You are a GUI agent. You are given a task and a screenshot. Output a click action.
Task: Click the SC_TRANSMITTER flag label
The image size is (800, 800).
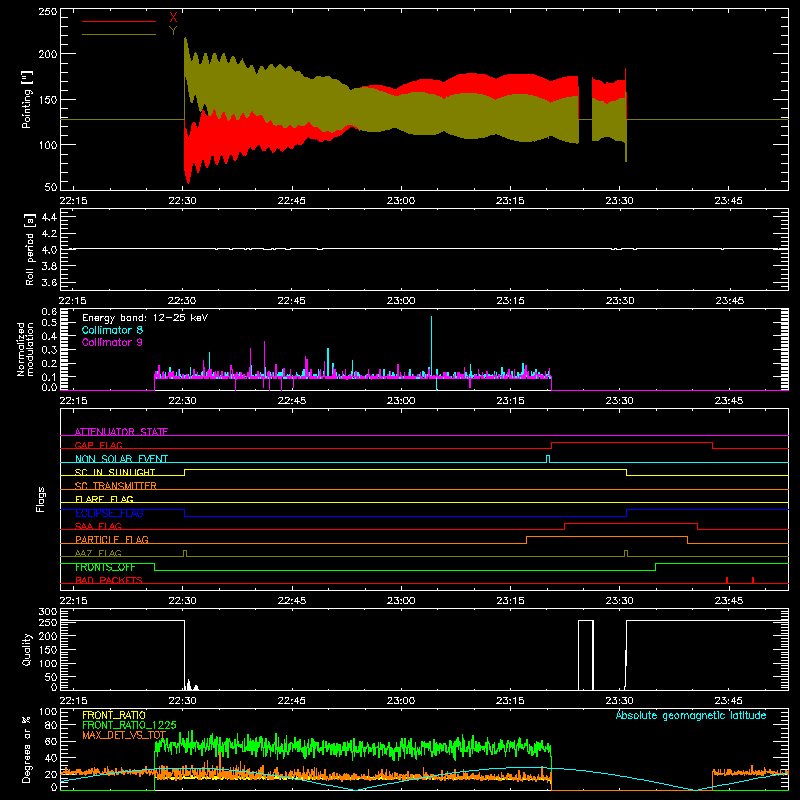[x=116, y=486]
